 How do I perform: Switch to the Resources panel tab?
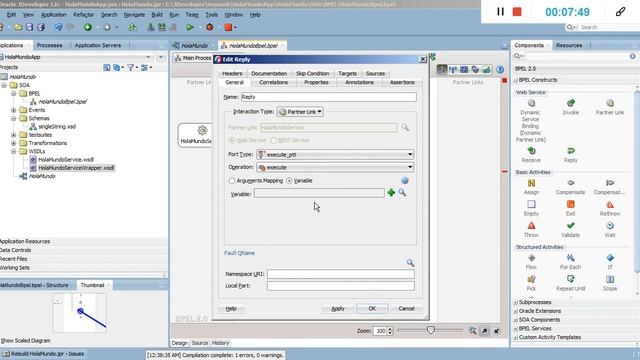pyautogui.click(x=569, y=45)
